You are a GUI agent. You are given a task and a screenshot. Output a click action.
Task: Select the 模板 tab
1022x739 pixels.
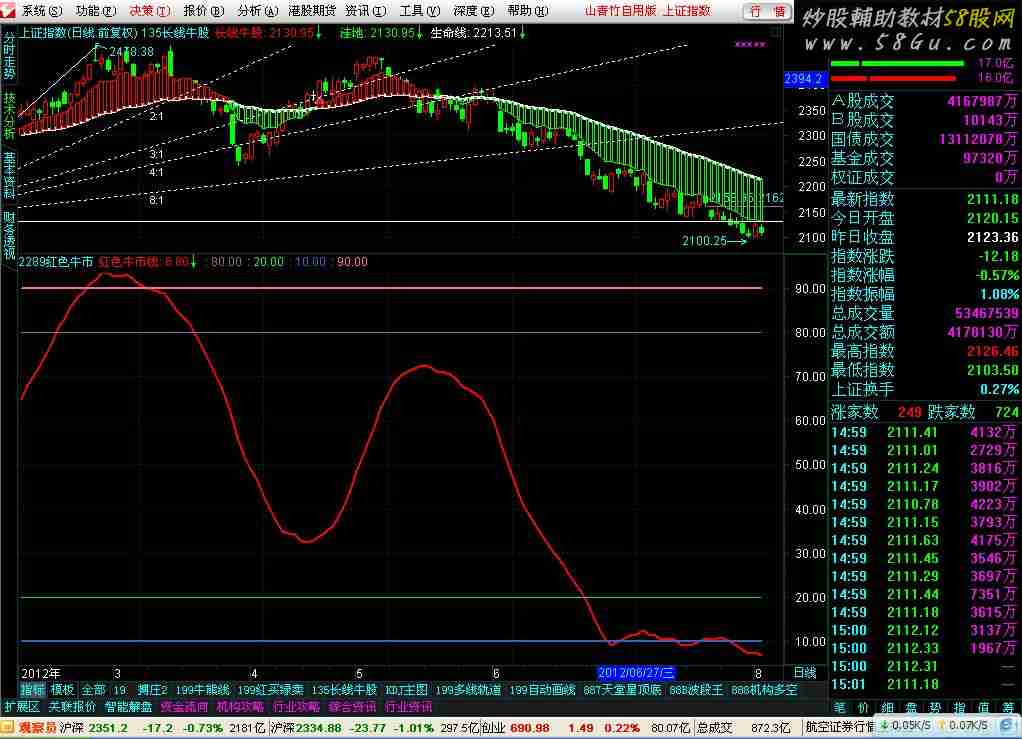(63, 690)
